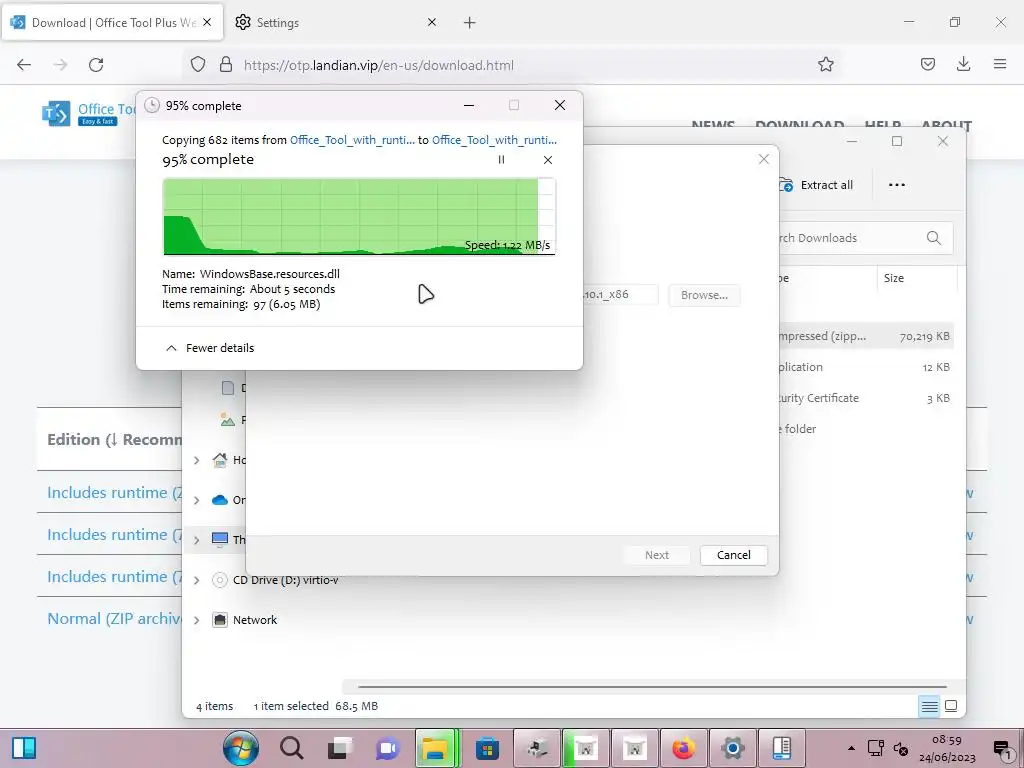This screenshot has width=1024, height=768.
Task: Open the Start menu orb
Action: [x=241, y=748]
